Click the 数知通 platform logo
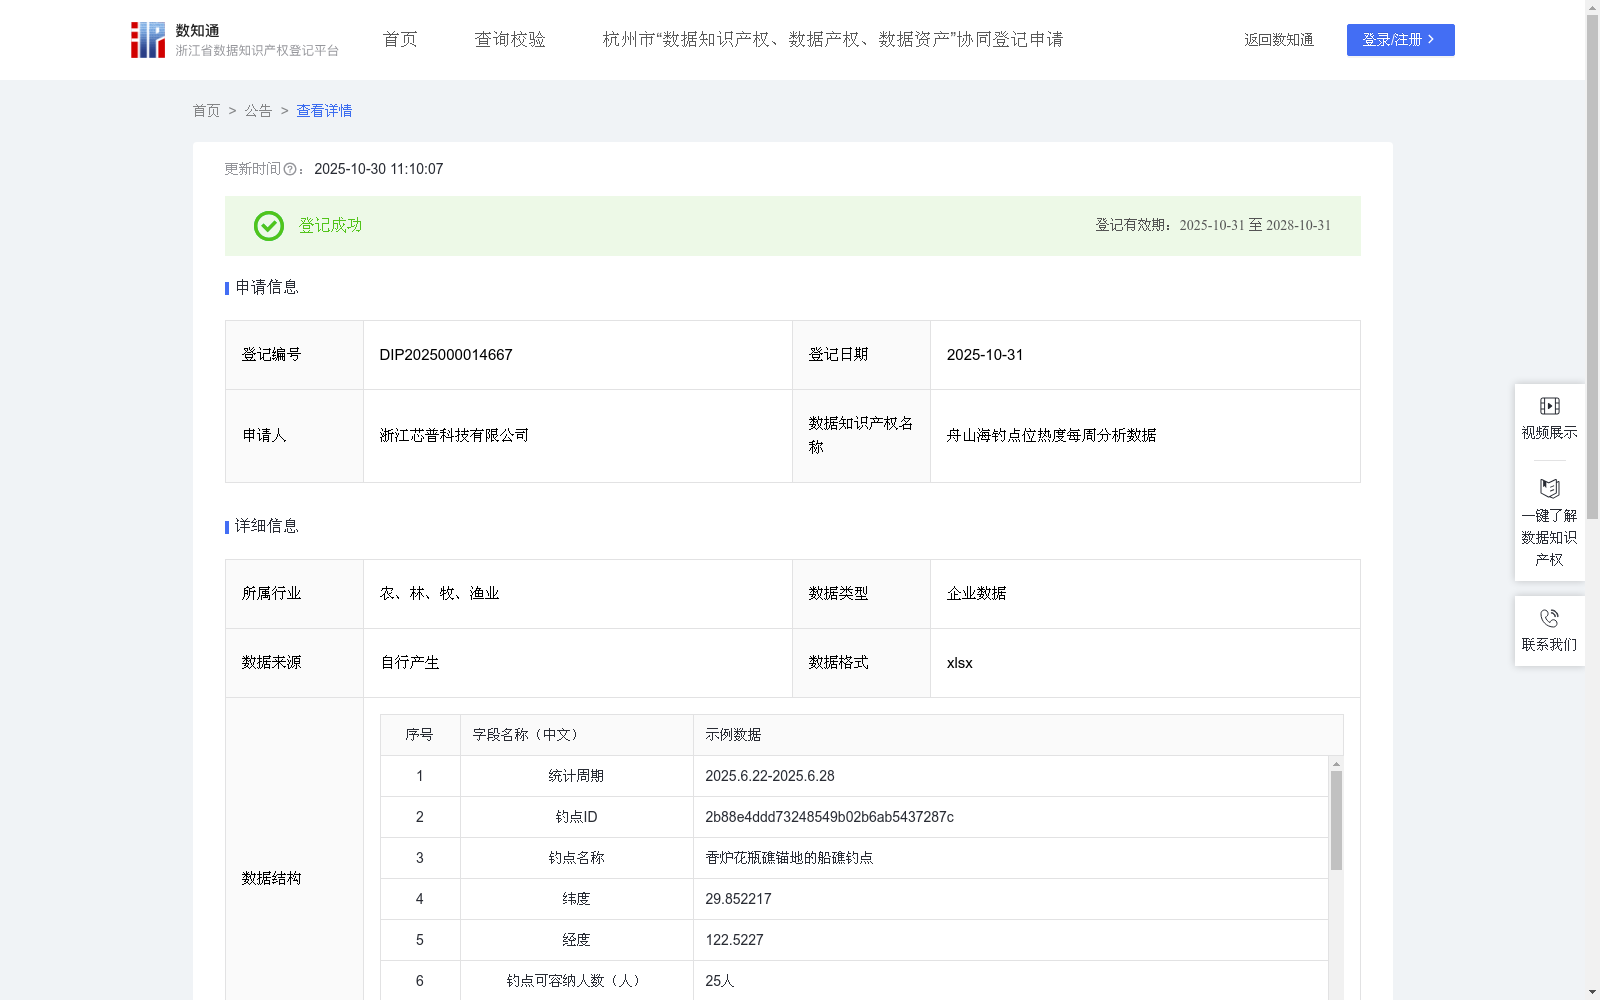The width and height of the screenshot is (1600, 1000). click(x=235, y=40)
